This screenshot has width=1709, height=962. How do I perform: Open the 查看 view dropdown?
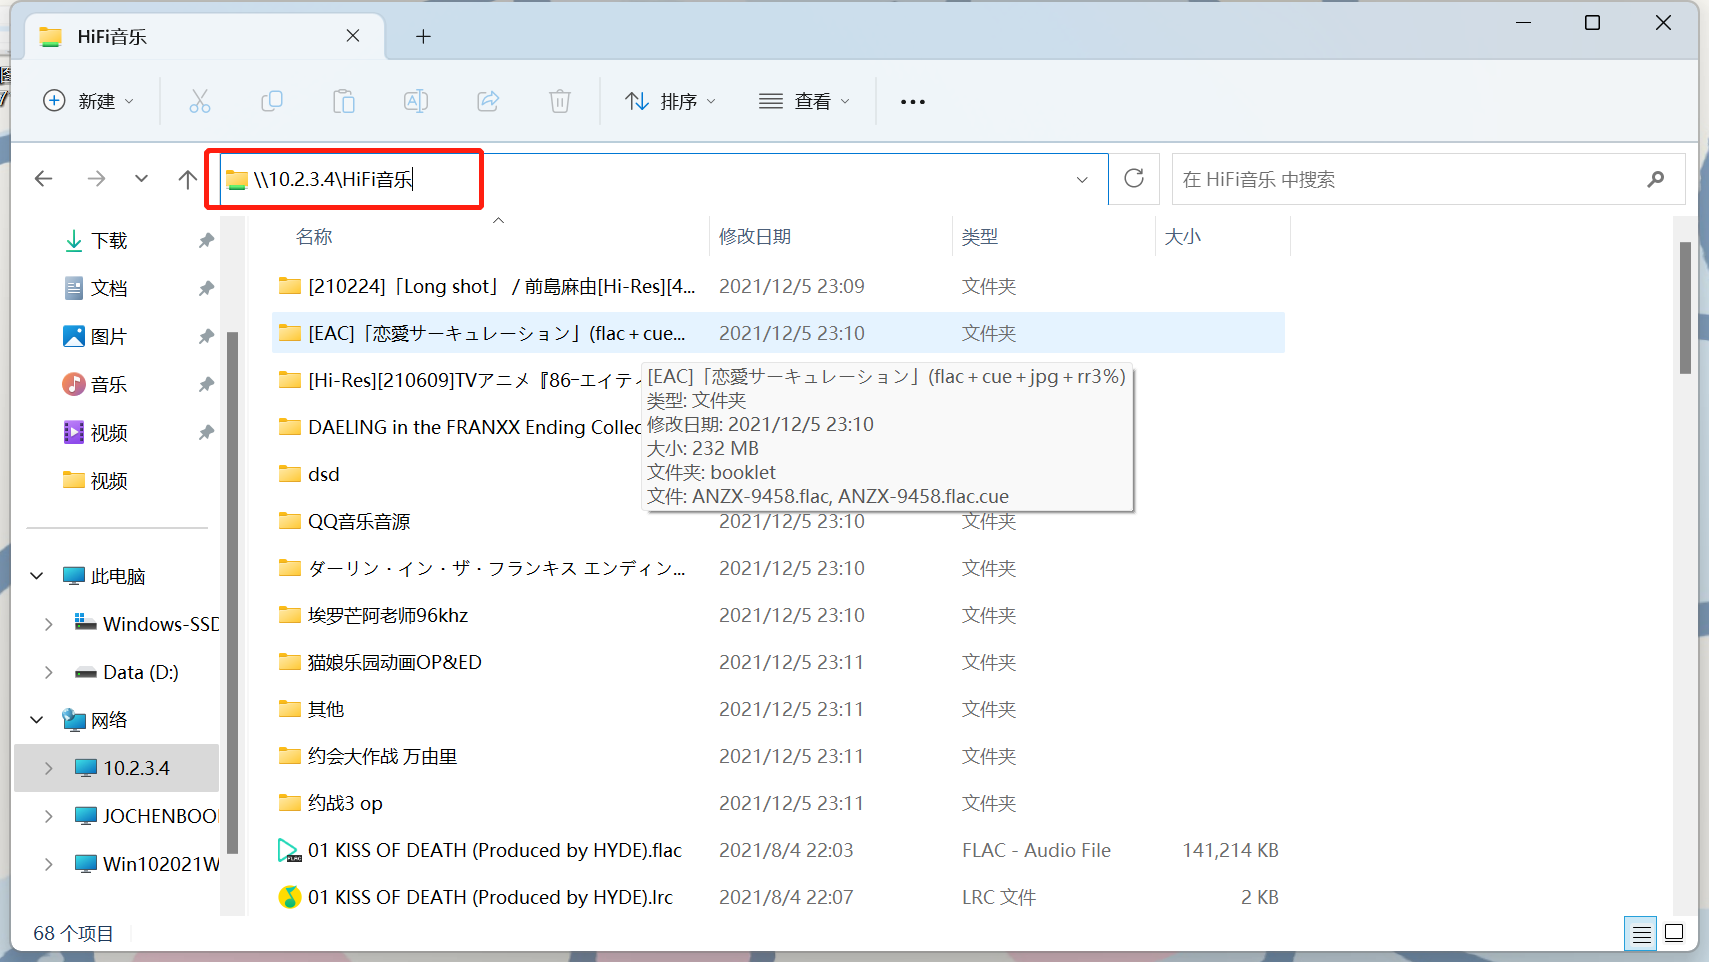804,101
